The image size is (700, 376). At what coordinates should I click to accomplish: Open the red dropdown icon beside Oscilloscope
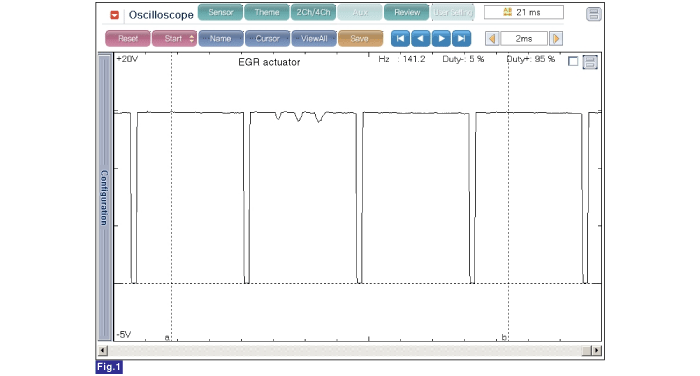tap(114, 15)
